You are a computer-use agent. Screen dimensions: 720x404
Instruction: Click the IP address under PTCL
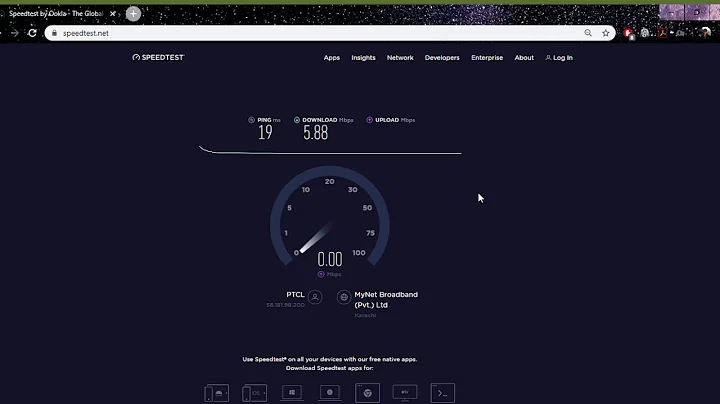click(x=286, y=305)
